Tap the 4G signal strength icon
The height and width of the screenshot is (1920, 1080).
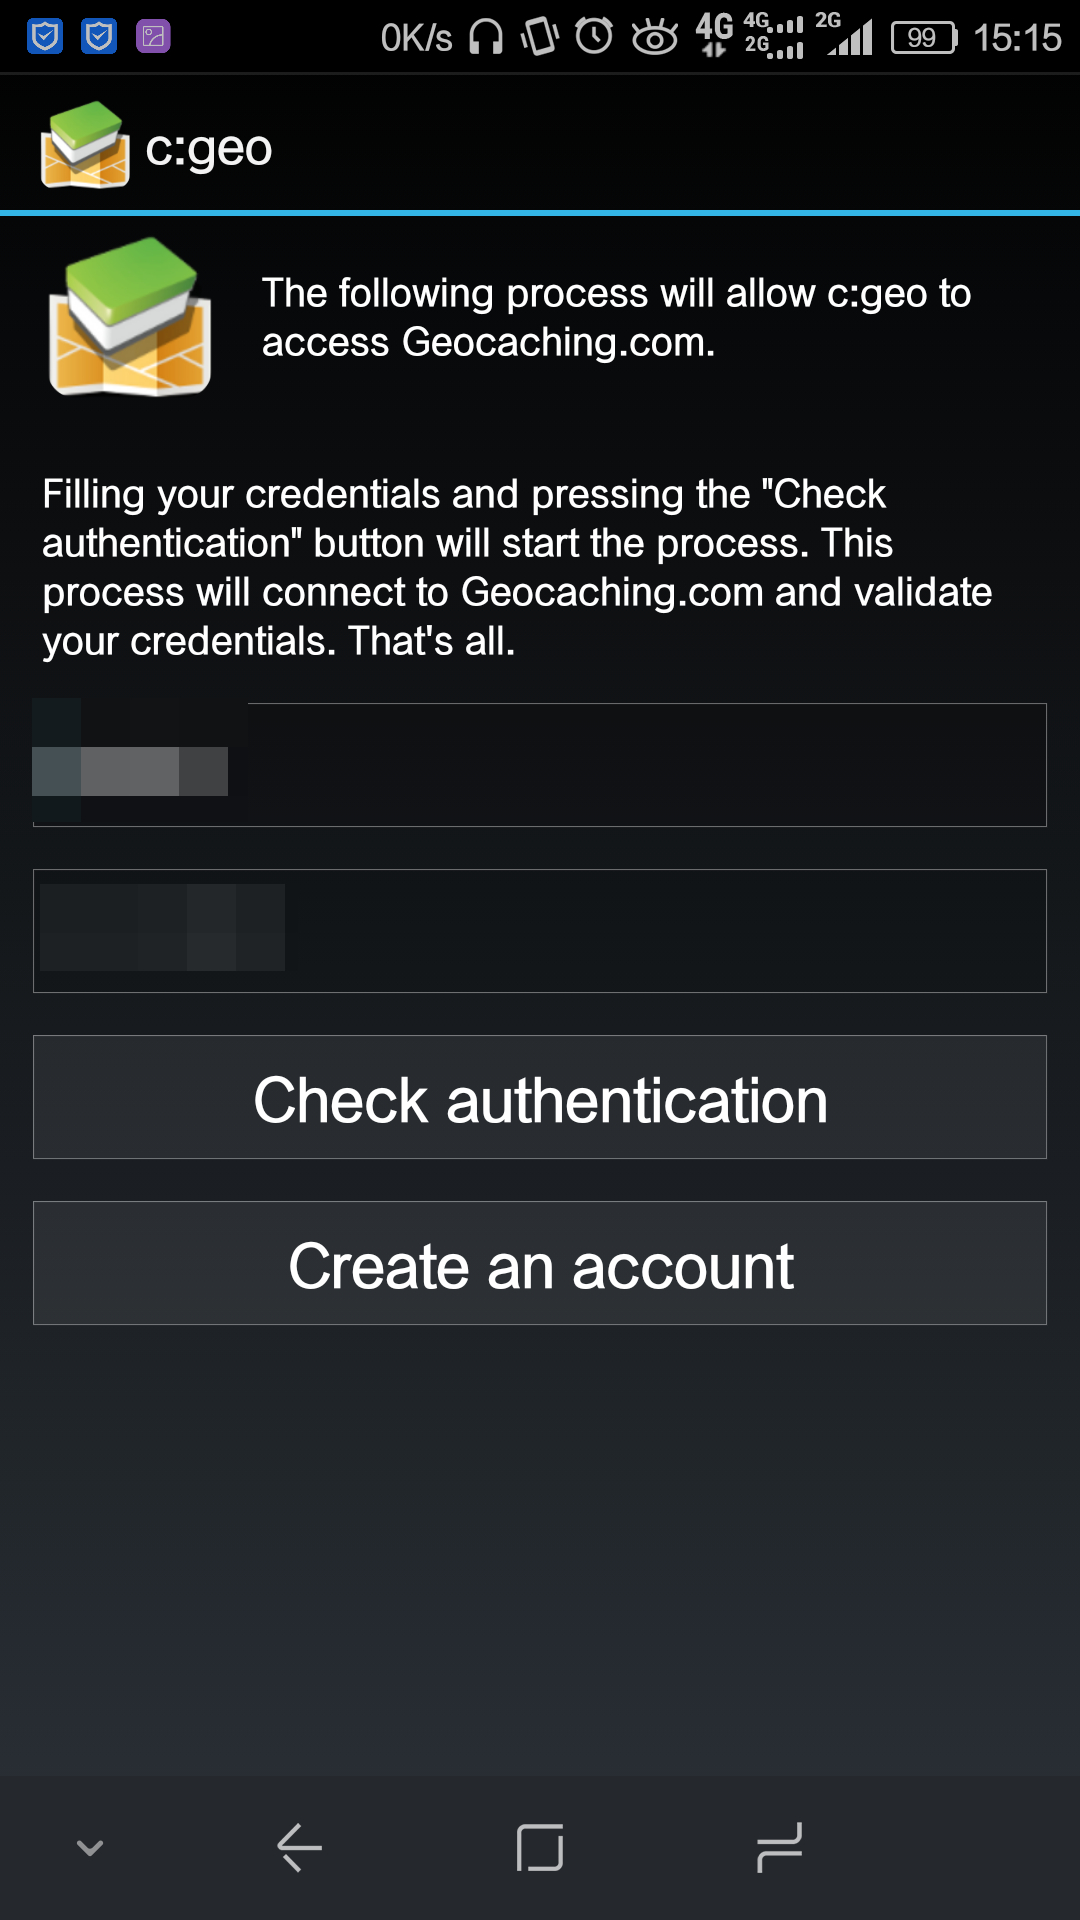click(x=773, y=36)
